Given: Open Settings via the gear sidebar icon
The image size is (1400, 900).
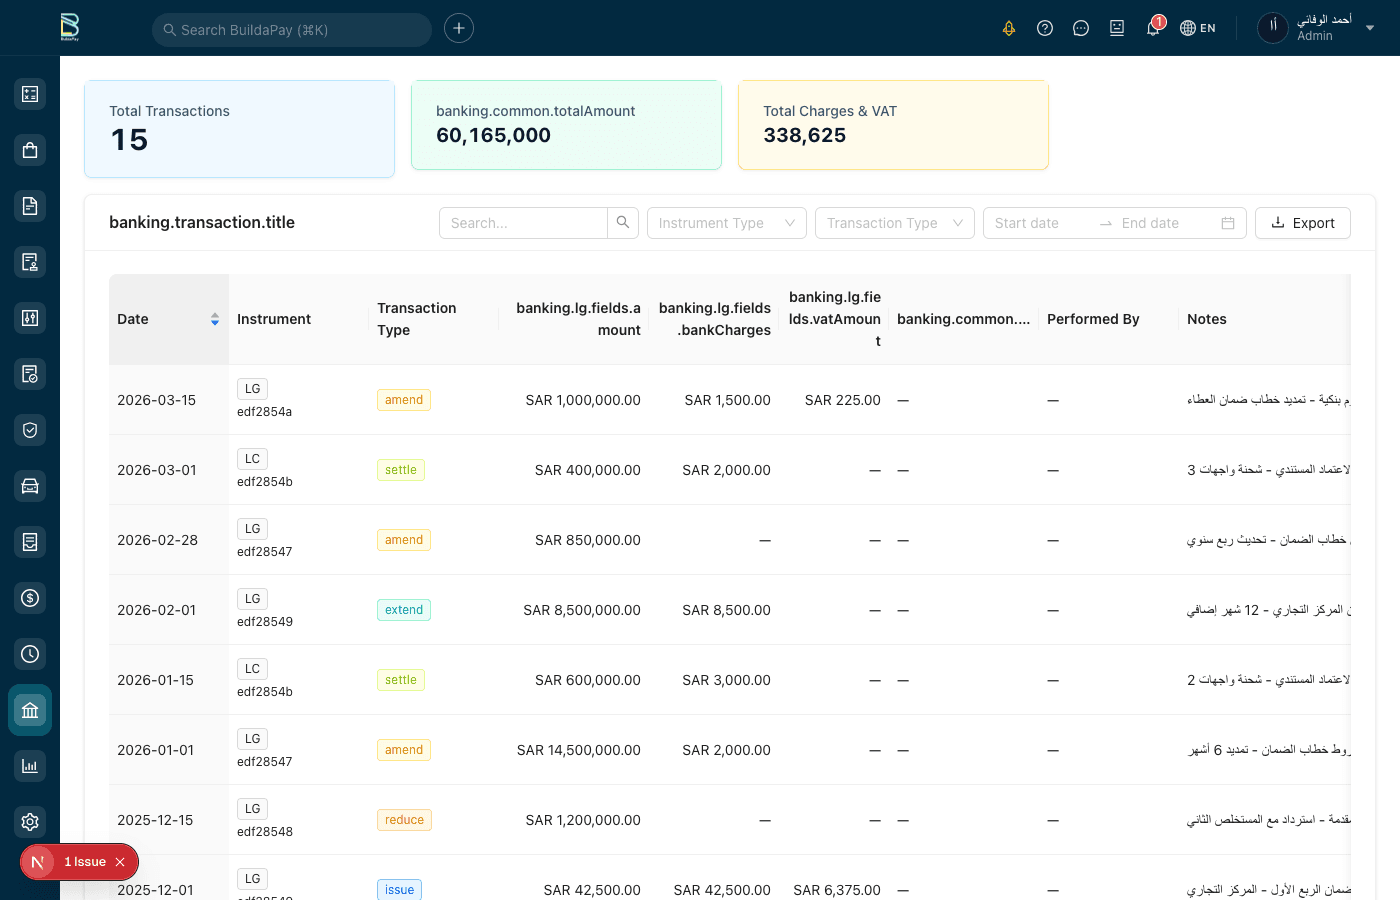Looking at the screenshot, I should click(30, 822).
